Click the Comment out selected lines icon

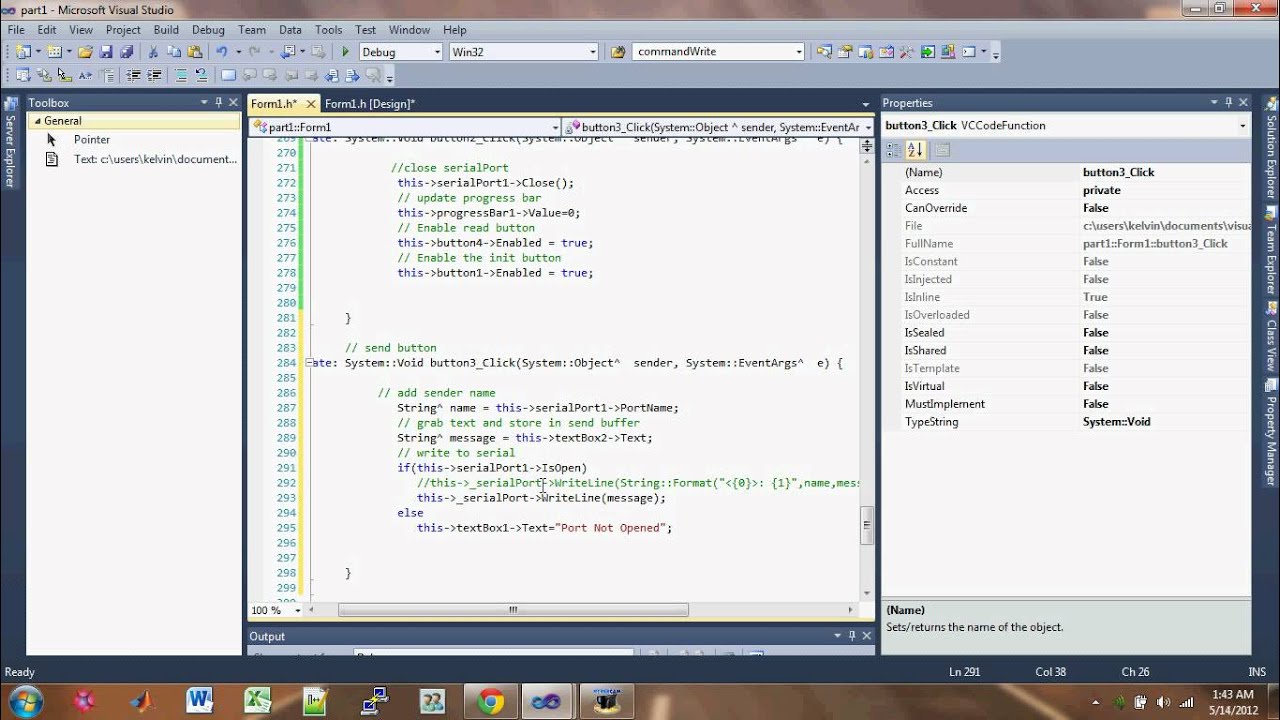point(181,76)
